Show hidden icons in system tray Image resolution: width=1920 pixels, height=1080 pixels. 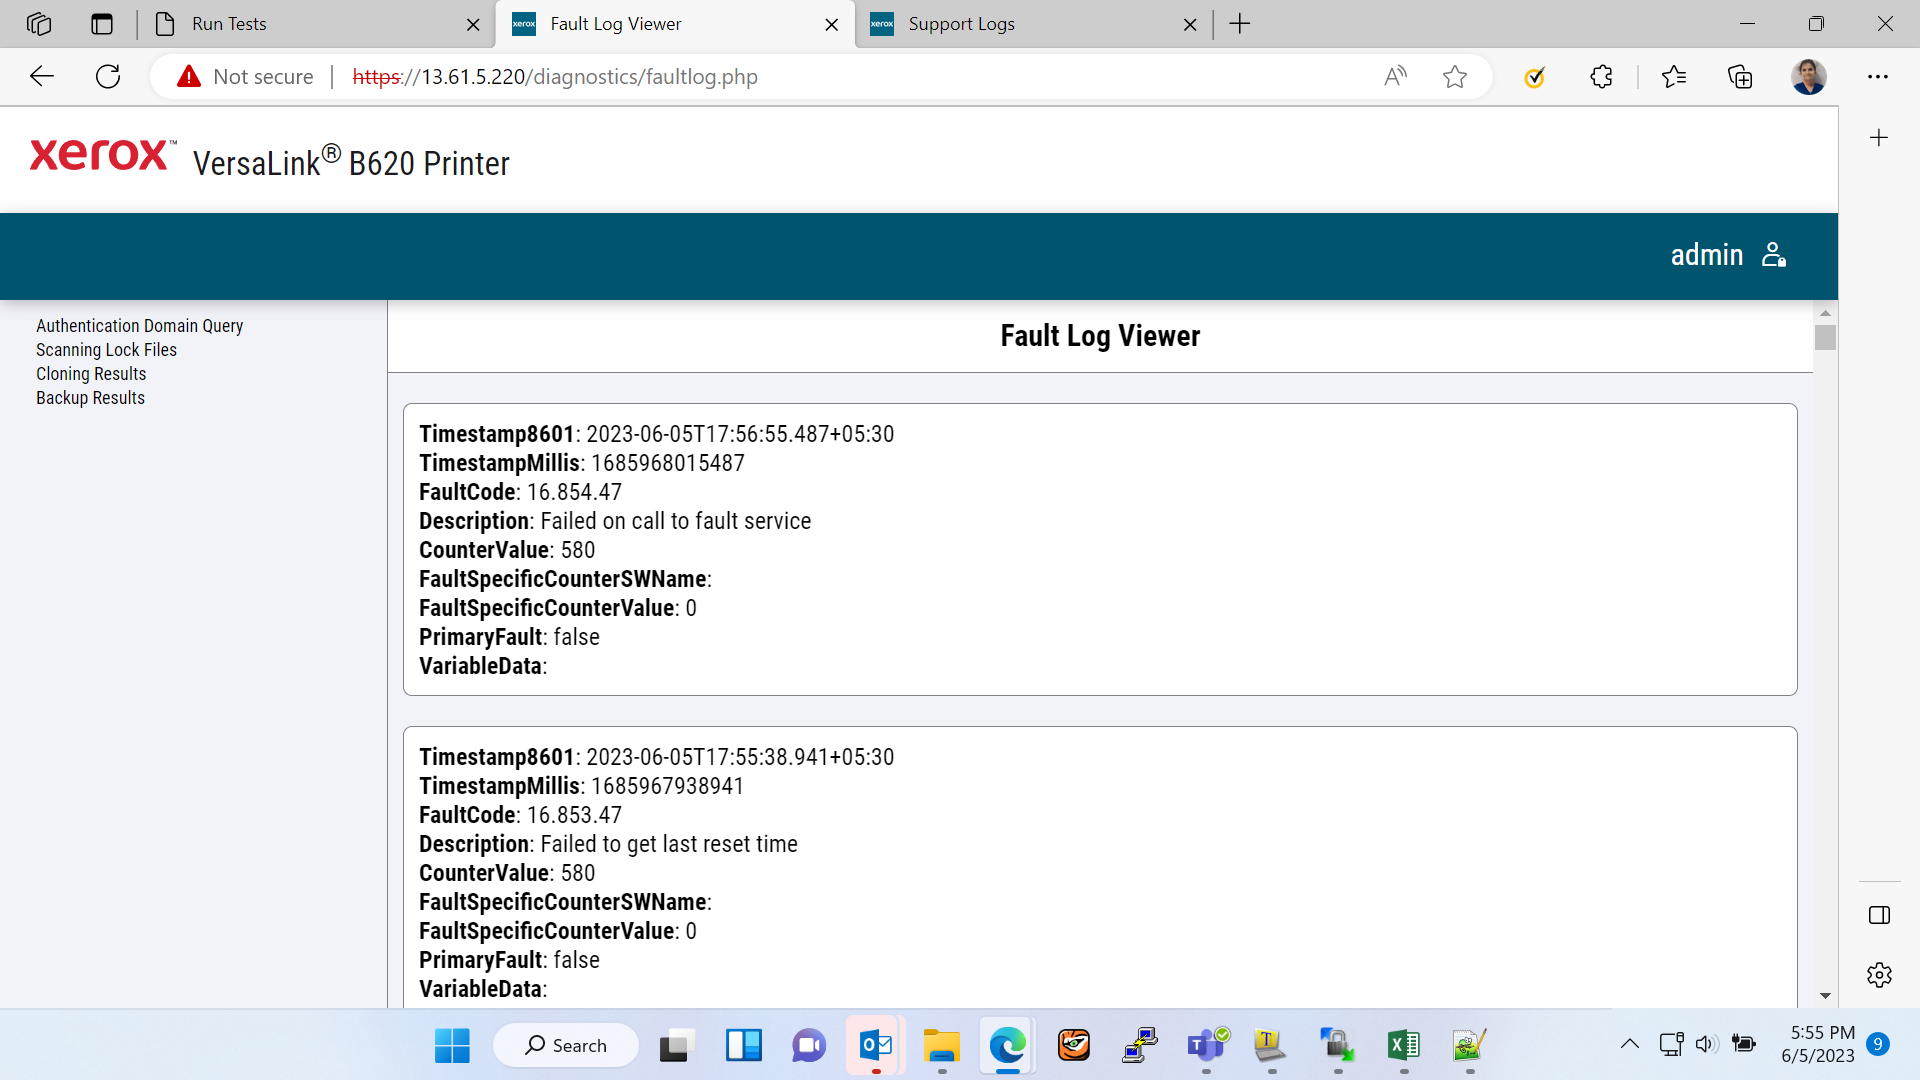click(x=1629, y=1044)
